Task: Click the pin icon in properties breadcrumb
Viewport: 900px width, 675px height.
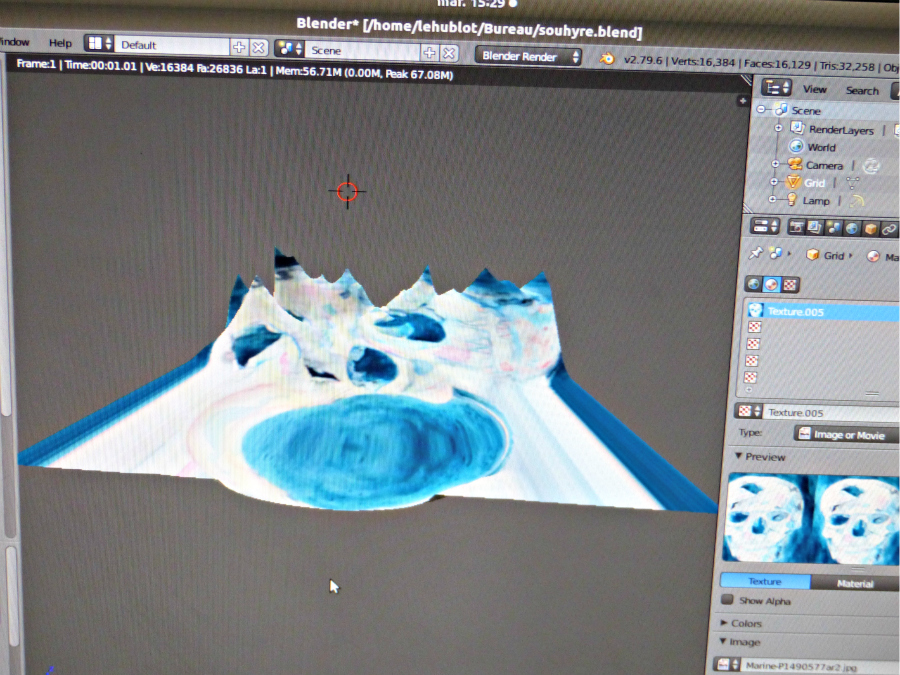Action: coord(756,255)
